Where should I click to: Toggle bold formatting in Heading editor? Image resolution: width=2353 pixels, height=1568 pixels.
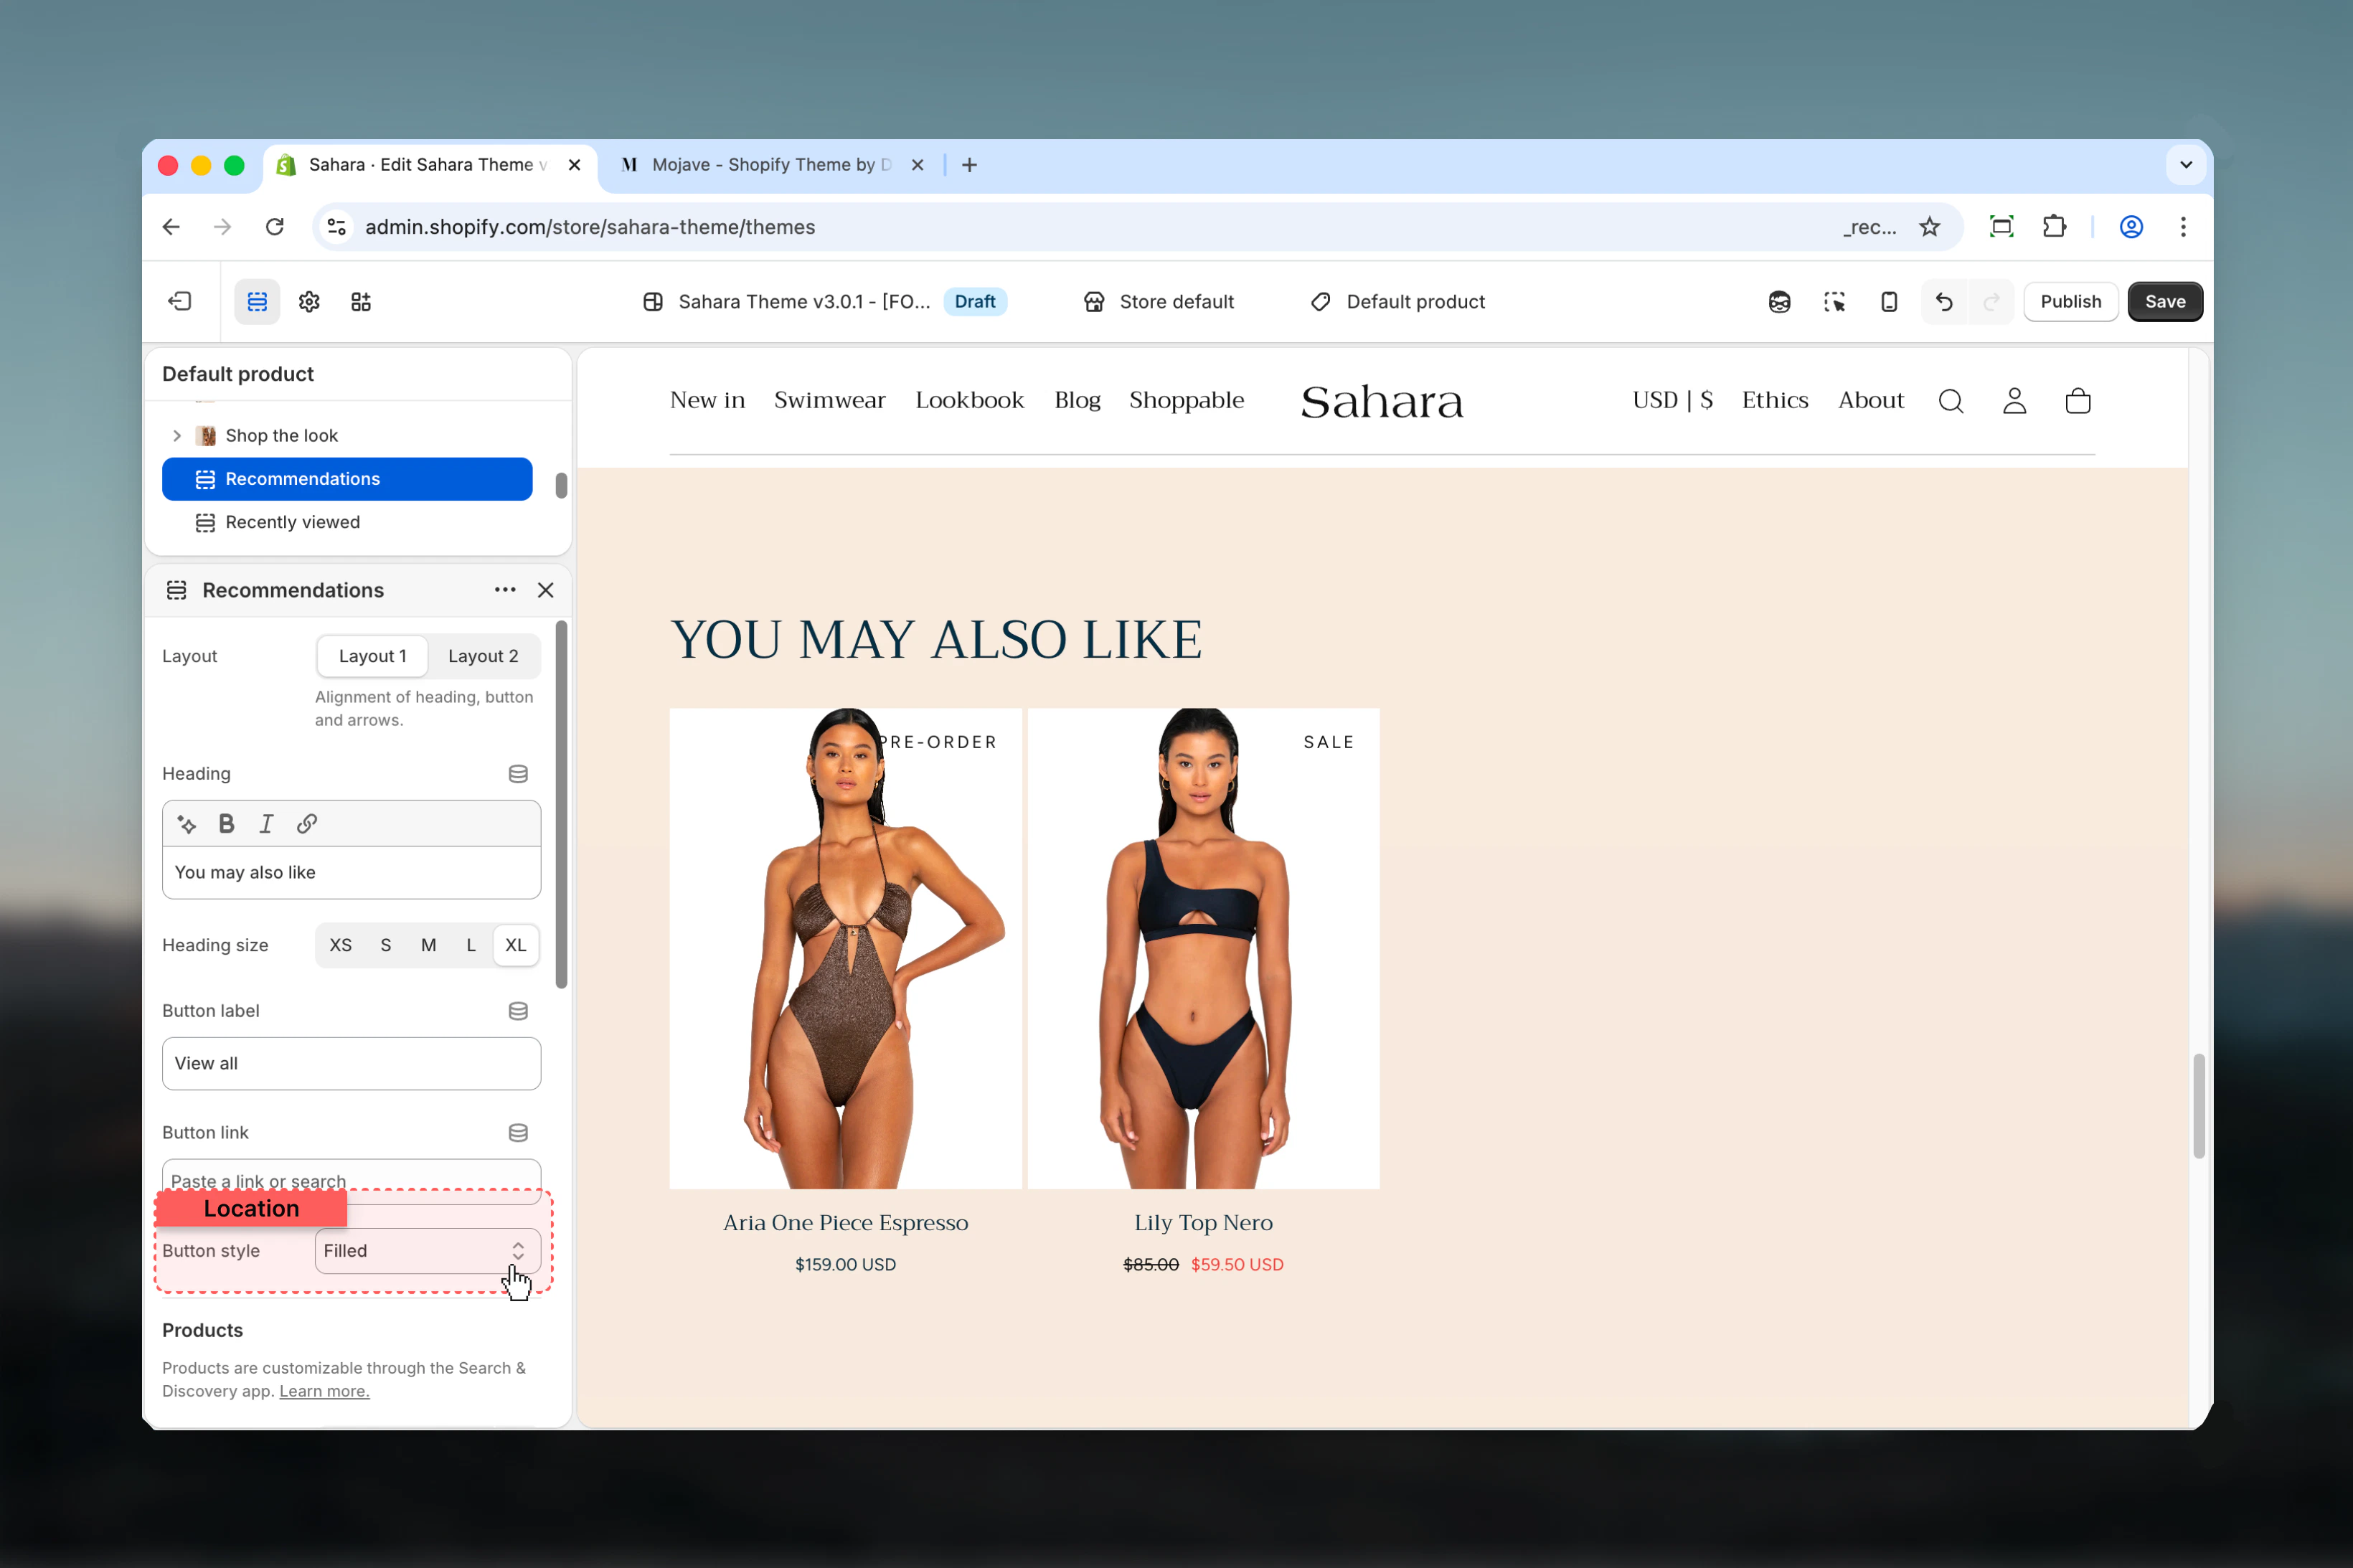(x=227, y=824)
